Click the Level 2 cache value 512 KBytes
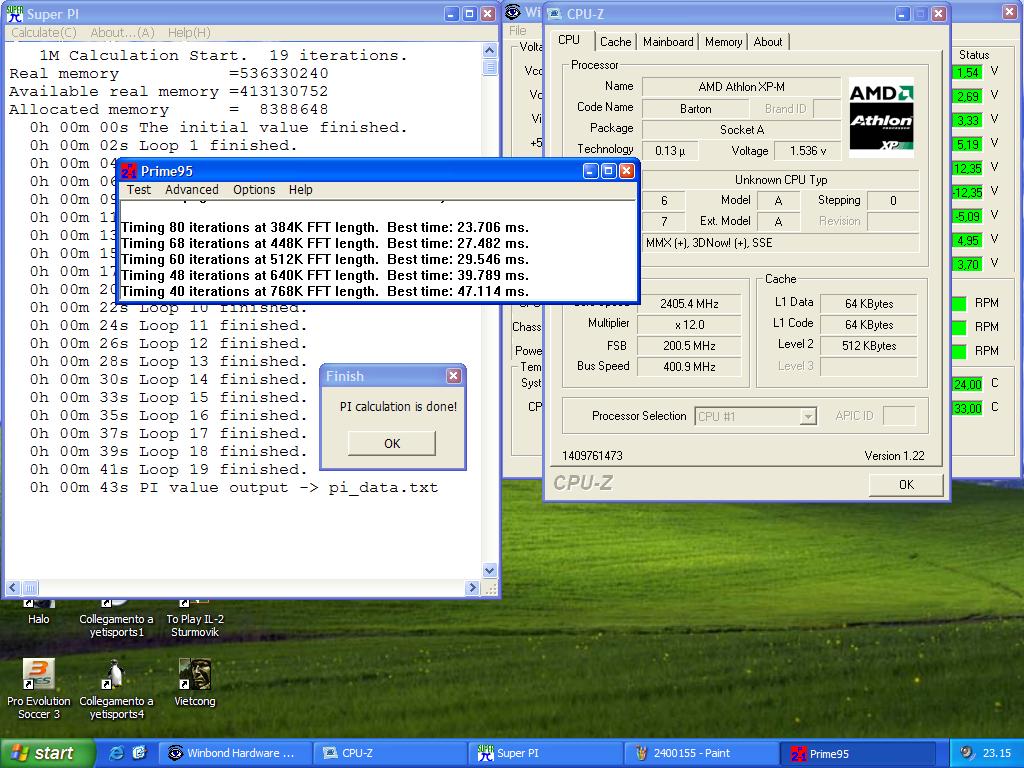The image size is (1024, 768). point(869,346)
